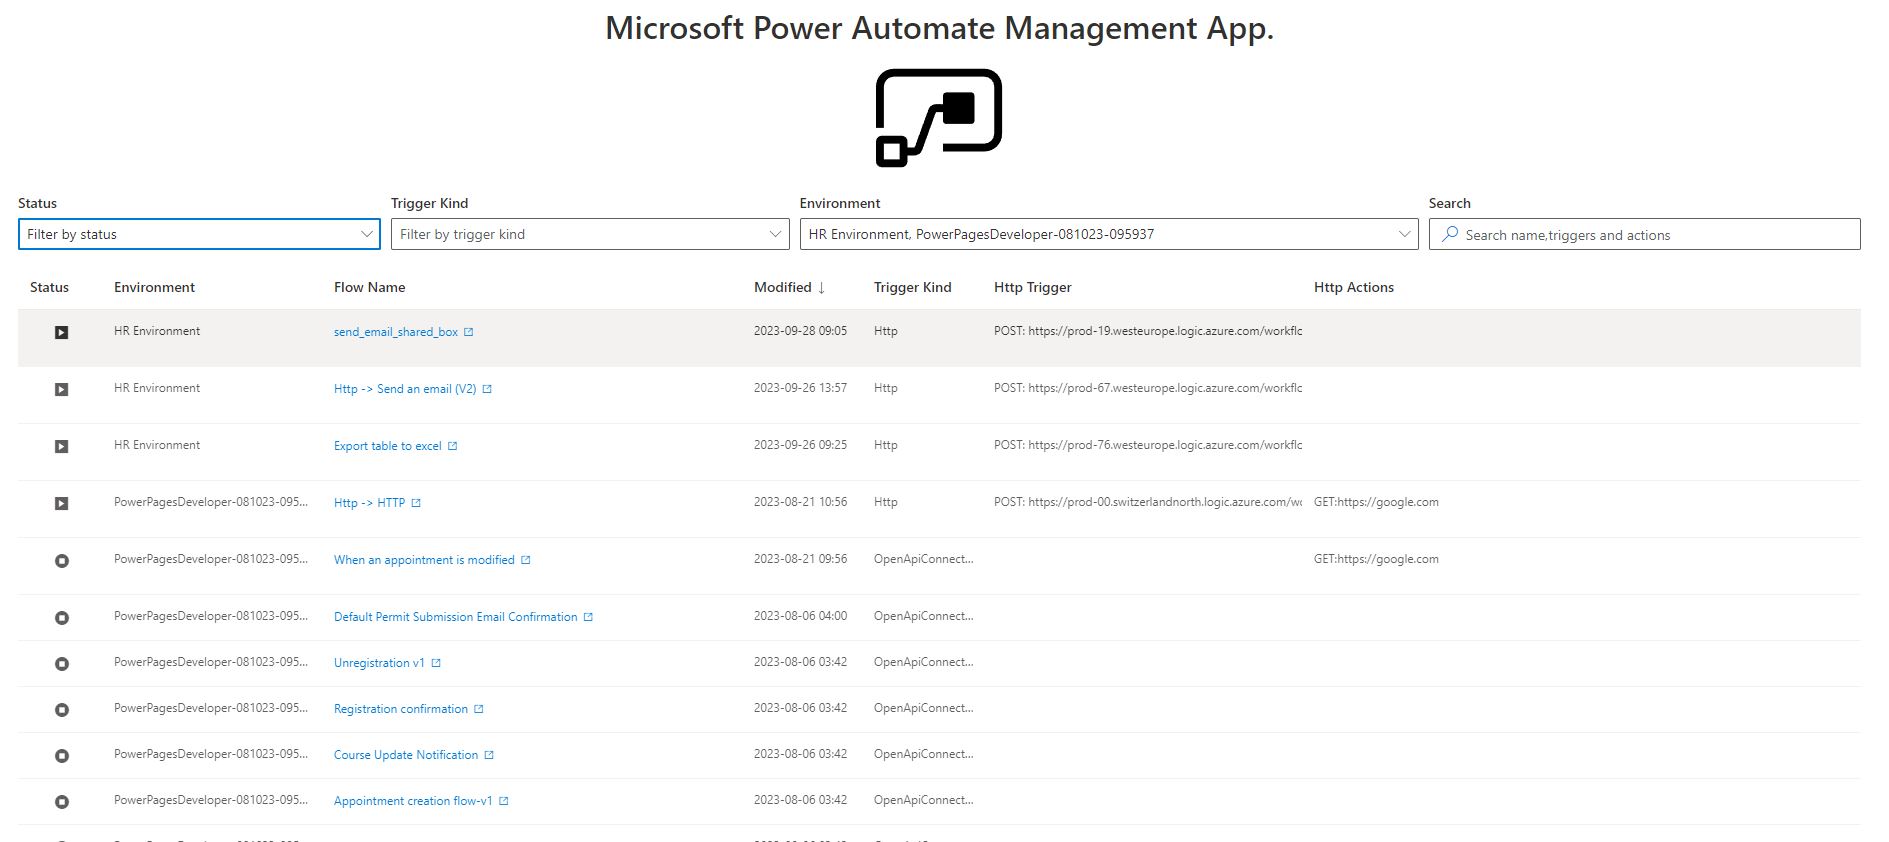This screenshot has width=1889, height=842.
Task: Open external link icon beside Export table to excel
Action: point(452,446)
